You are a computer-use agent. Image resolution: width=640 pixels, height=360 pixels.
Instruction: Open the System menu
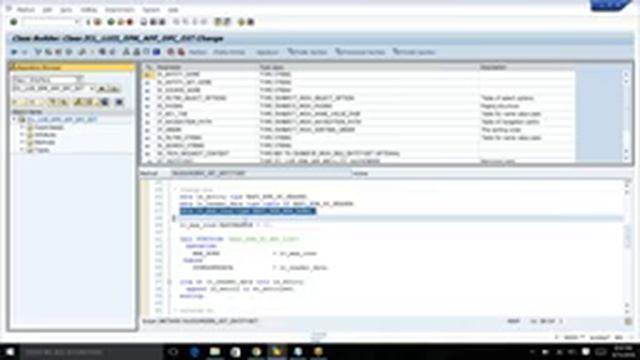[151, 9]
